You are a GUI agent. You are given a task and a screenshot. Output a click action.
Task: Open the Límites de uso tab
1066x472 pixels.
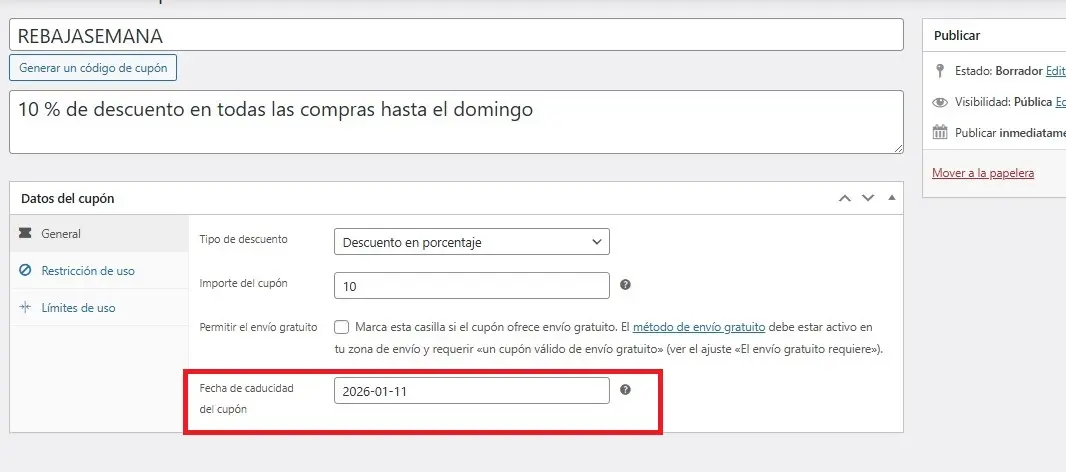tap(78, 308)
